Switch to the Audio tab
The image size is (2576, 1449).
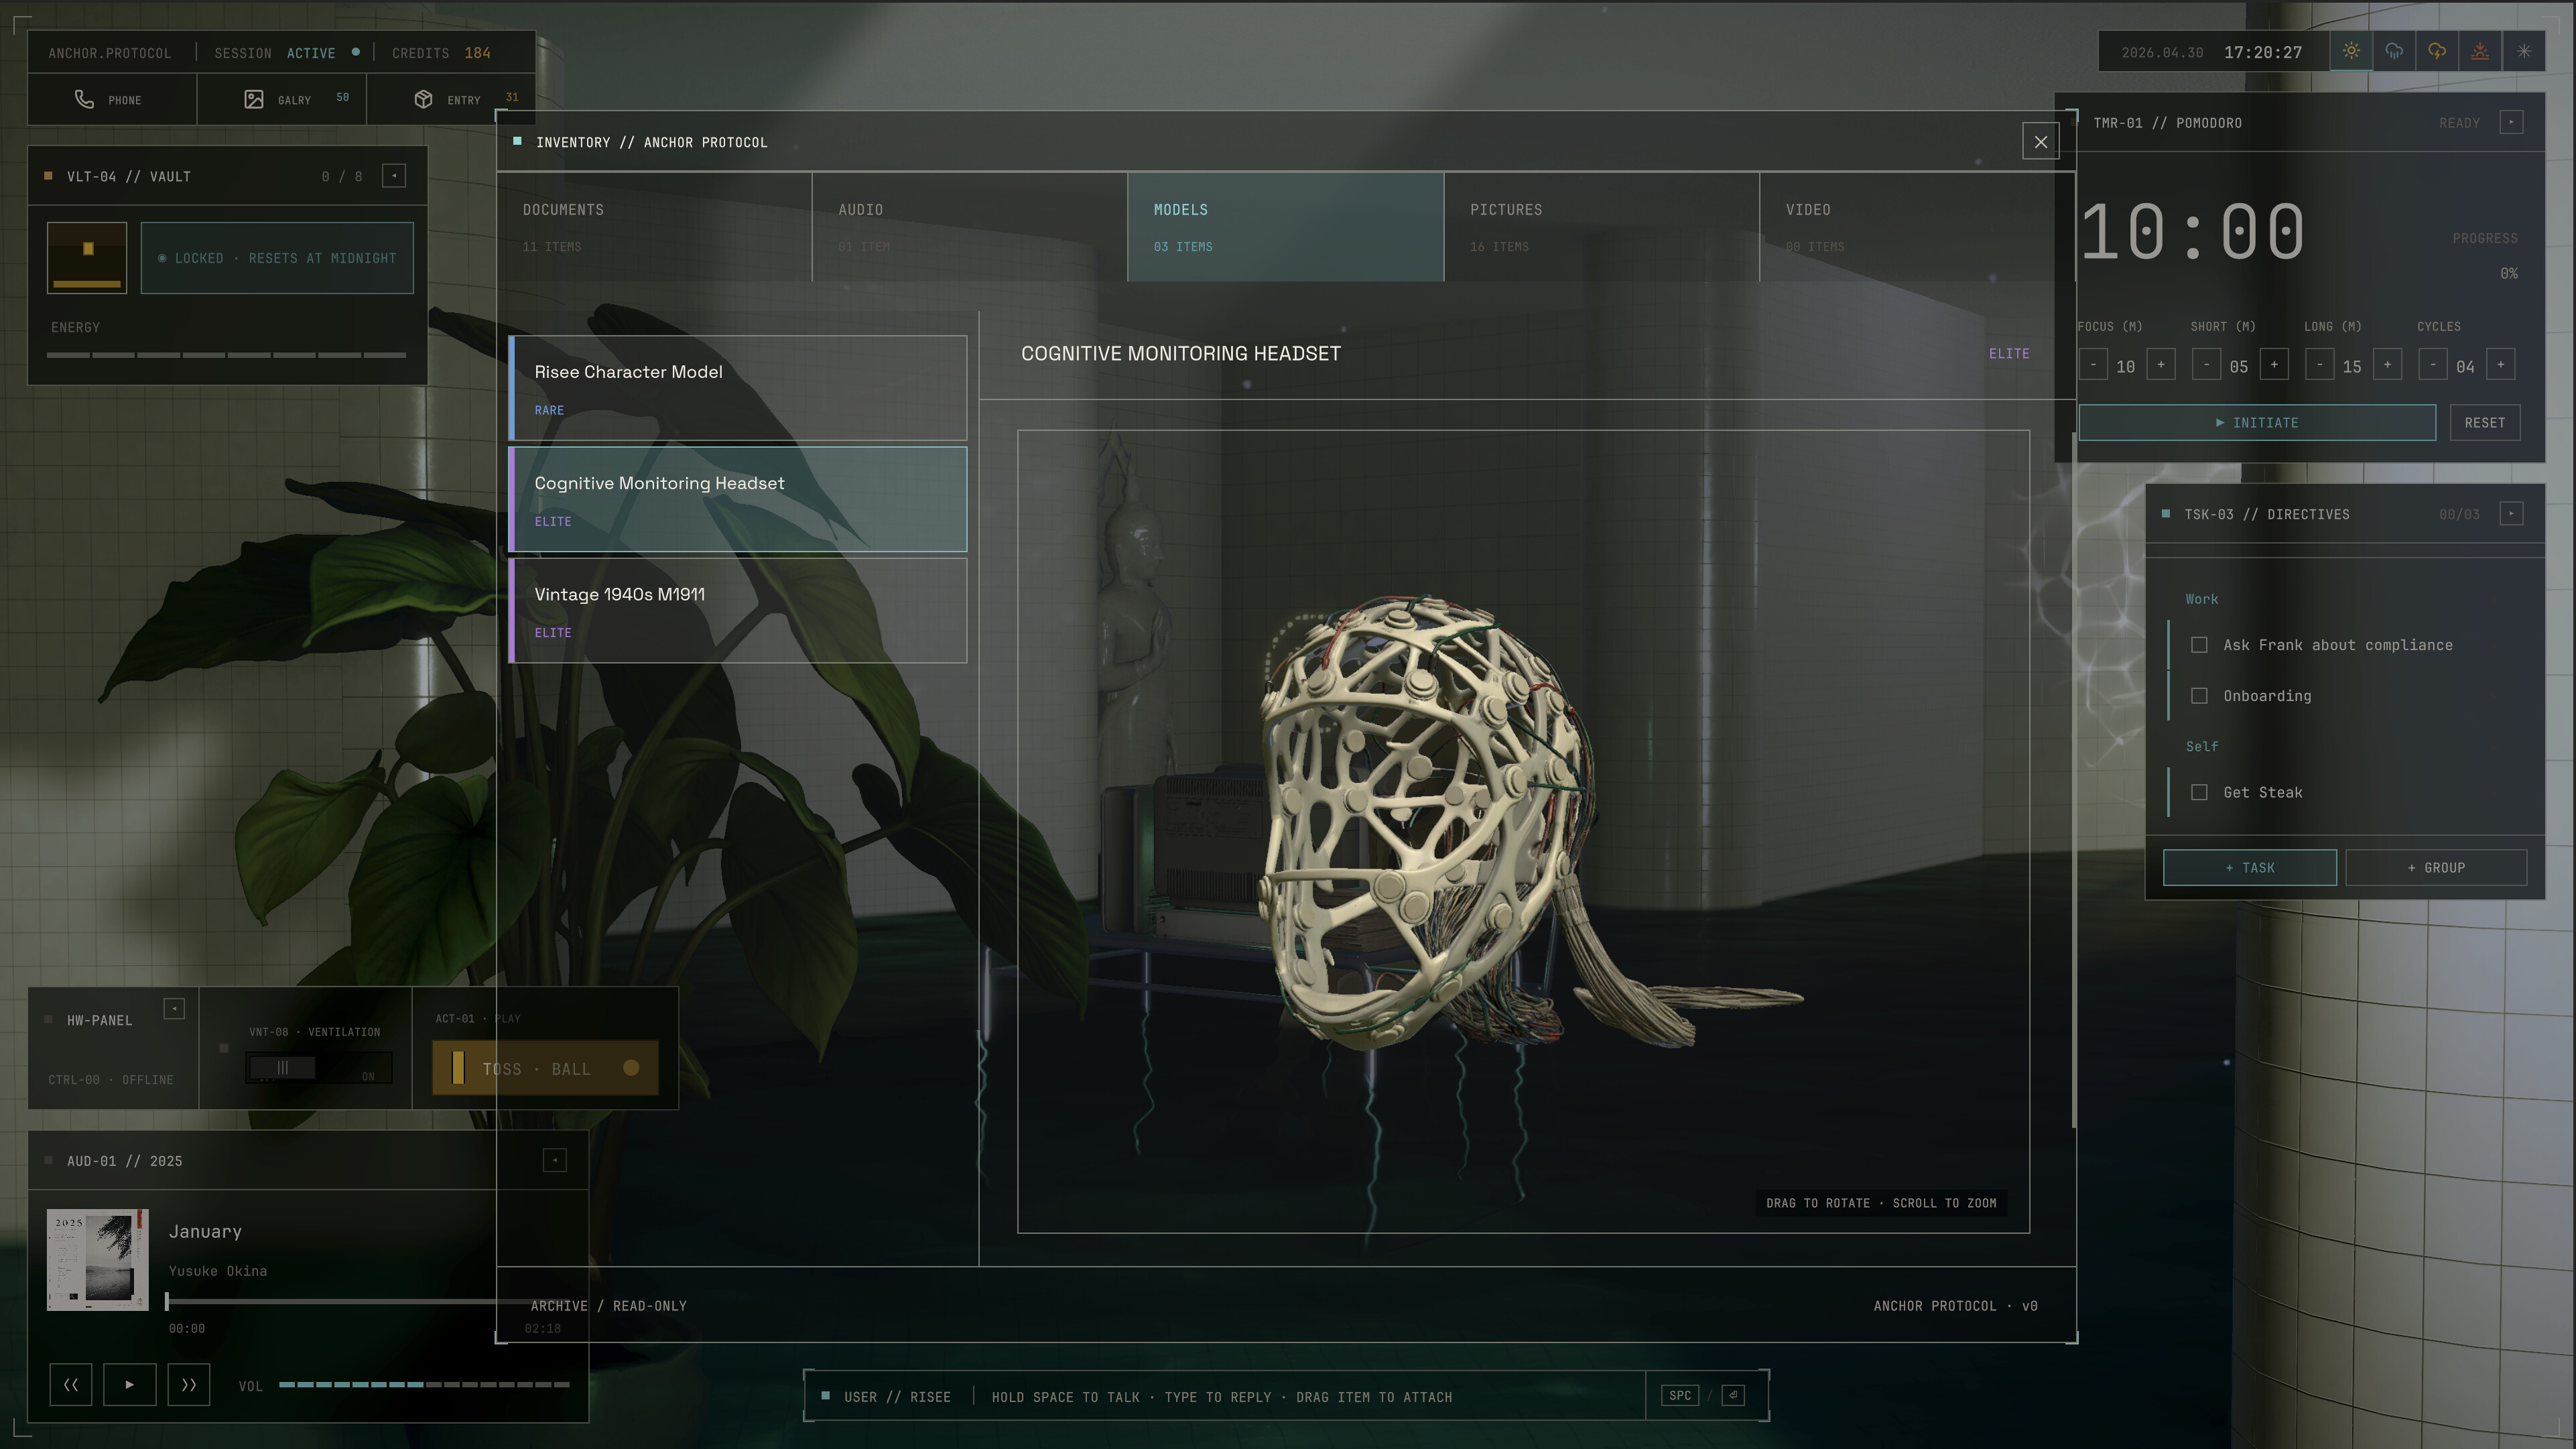click(970, 227)
